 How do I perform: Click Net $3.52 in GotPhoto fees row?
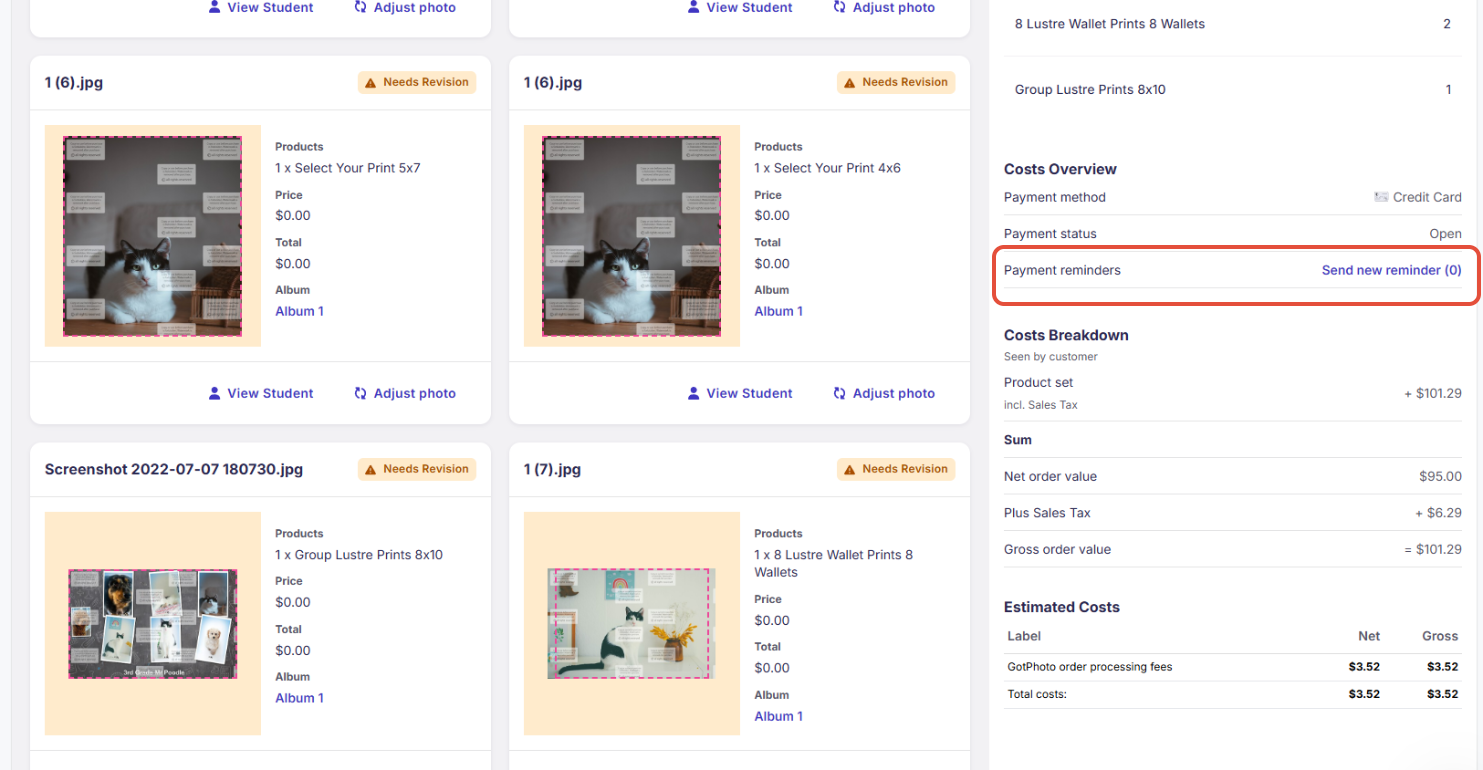(x=1364, y=667)
